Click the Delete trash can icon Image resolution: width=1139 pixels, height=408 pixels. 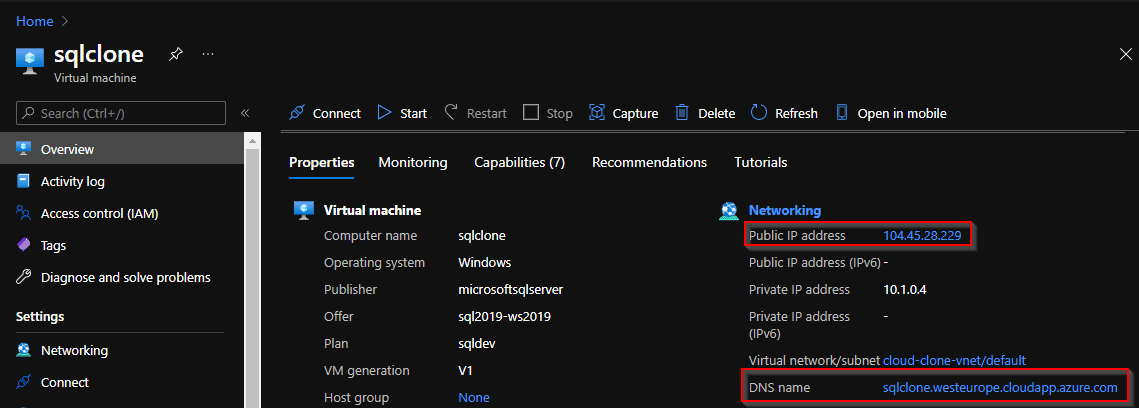(681, 113)
